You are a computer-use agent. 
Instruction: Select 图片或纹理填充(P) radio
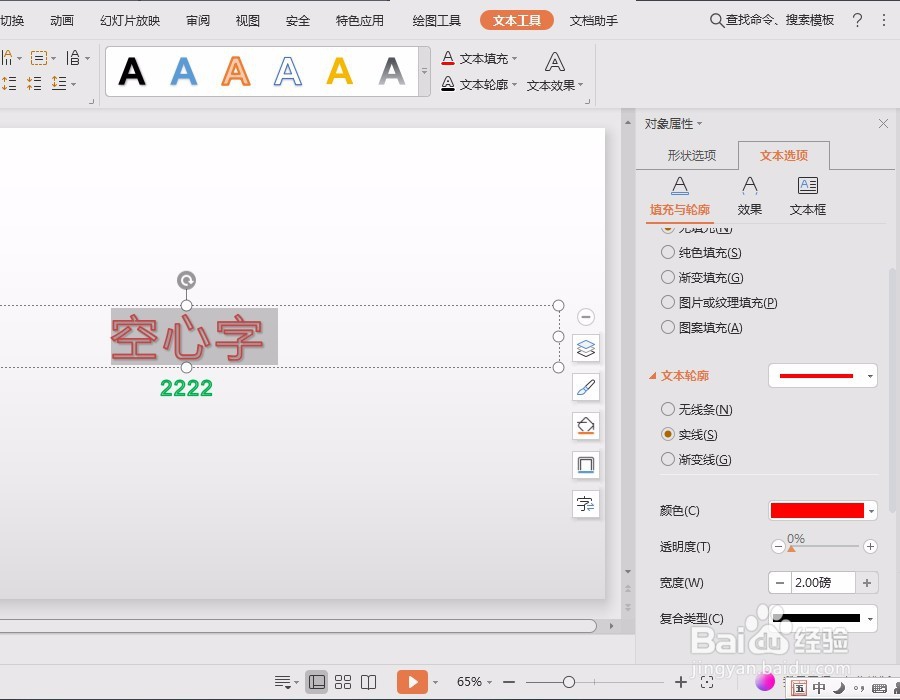point(668,302)
